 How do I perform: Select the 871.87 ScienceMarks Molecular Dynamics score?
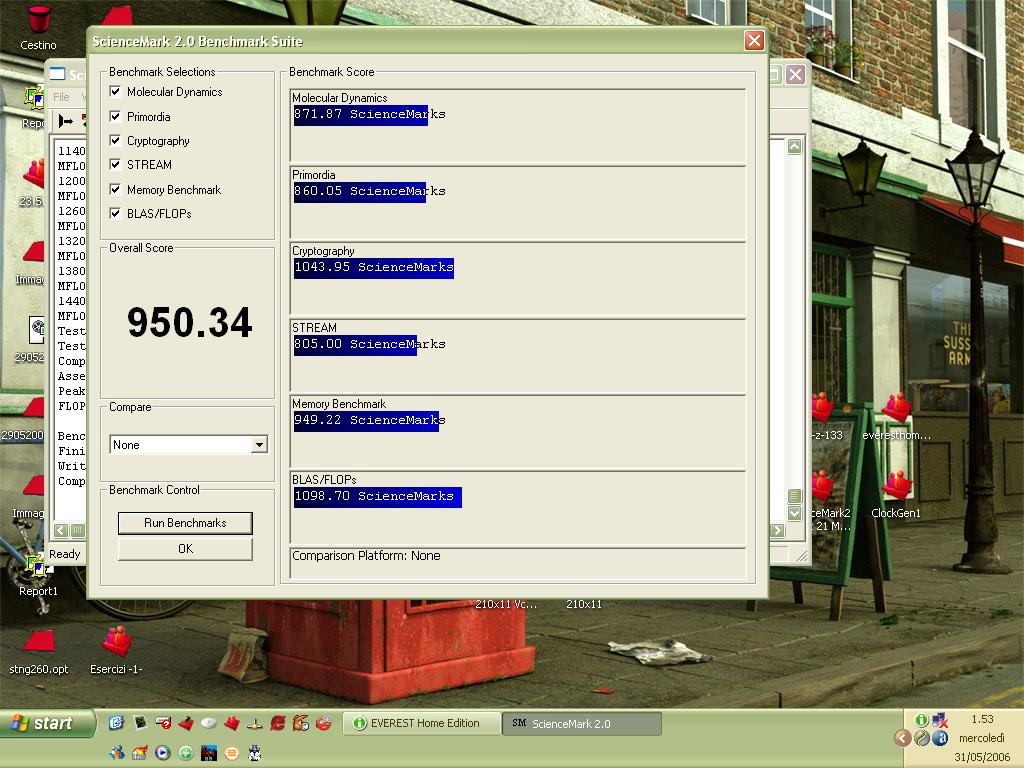pos(370,114)
